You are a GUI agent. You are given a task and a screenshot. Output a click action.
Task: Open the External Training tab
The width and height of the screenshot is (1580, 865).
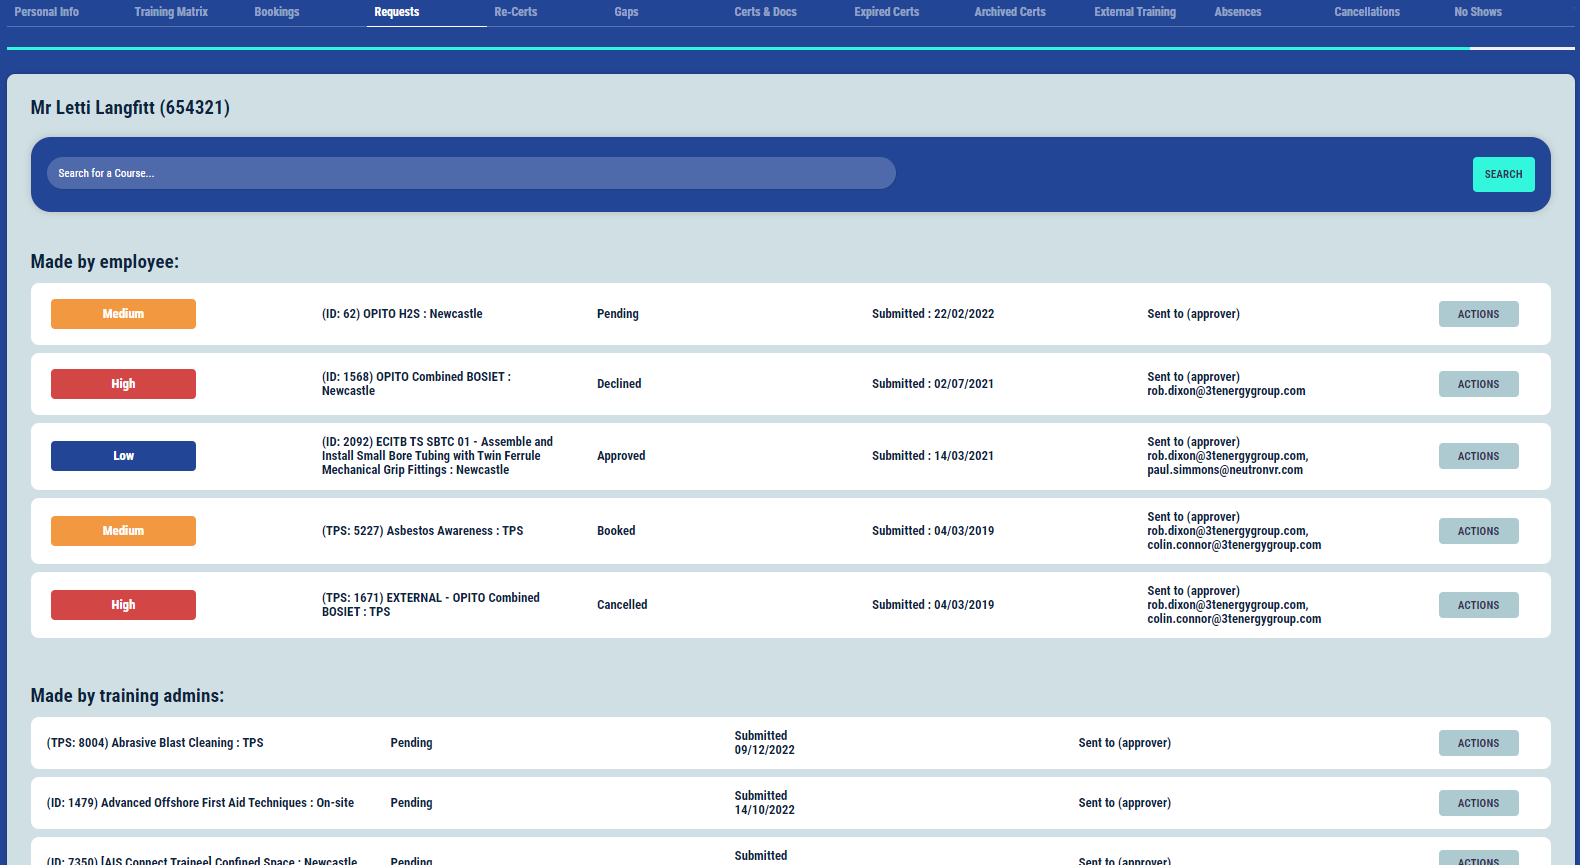coord(1135,12)
